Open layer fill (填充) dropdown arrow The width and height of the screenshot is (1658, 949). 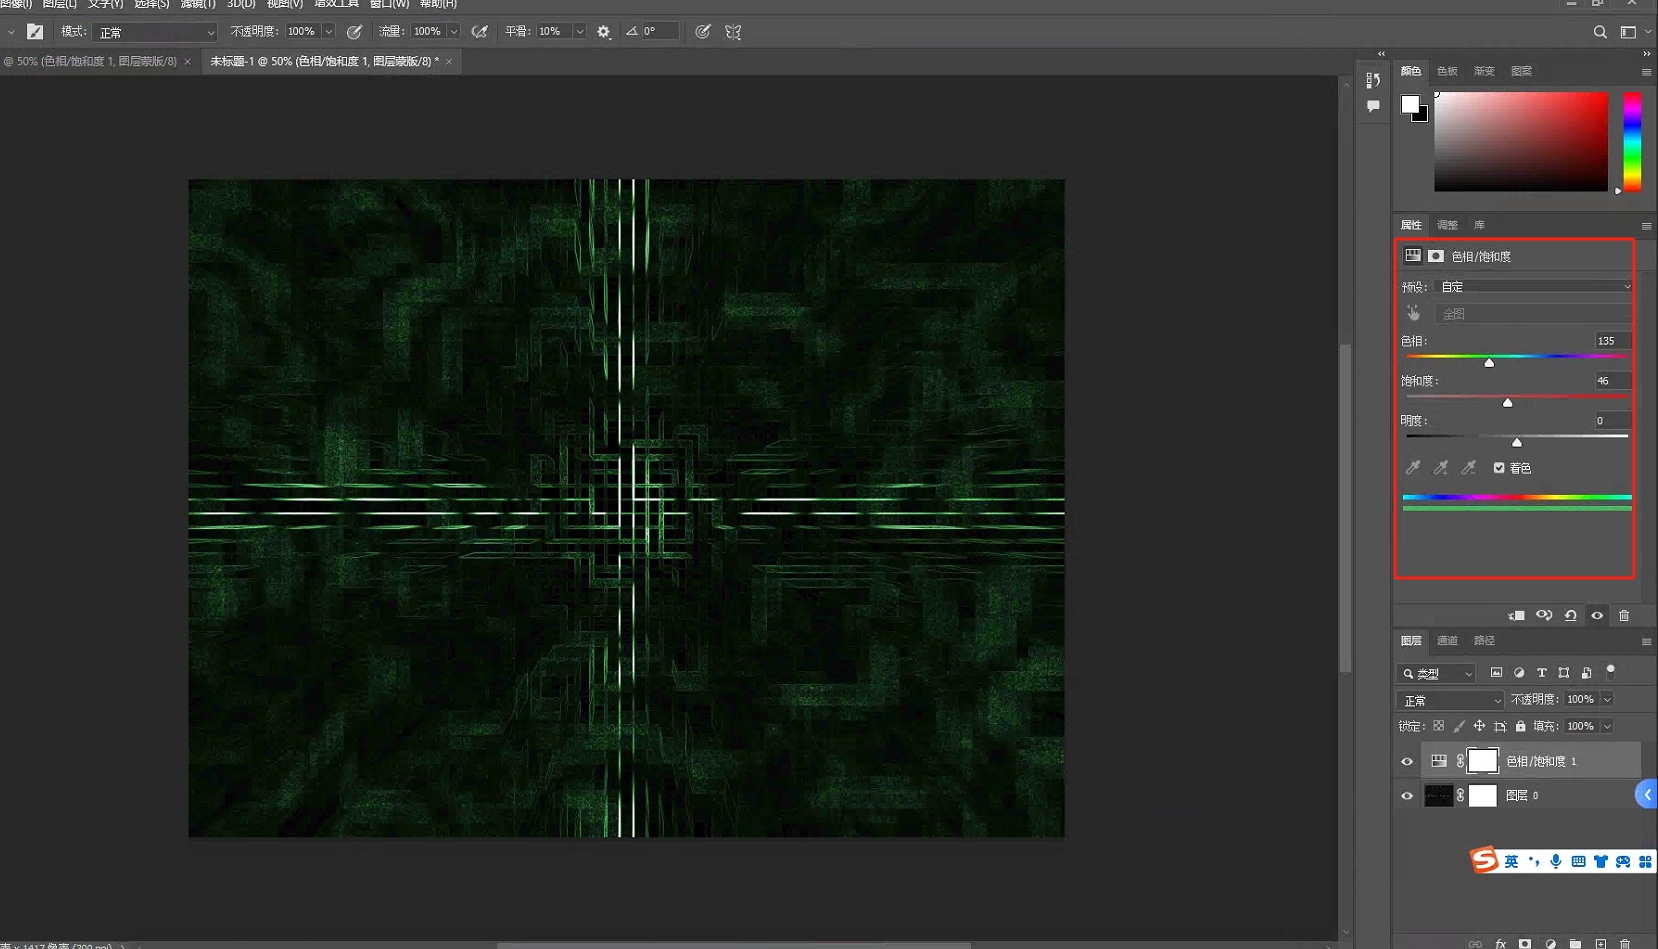(x=1607, y=726)
